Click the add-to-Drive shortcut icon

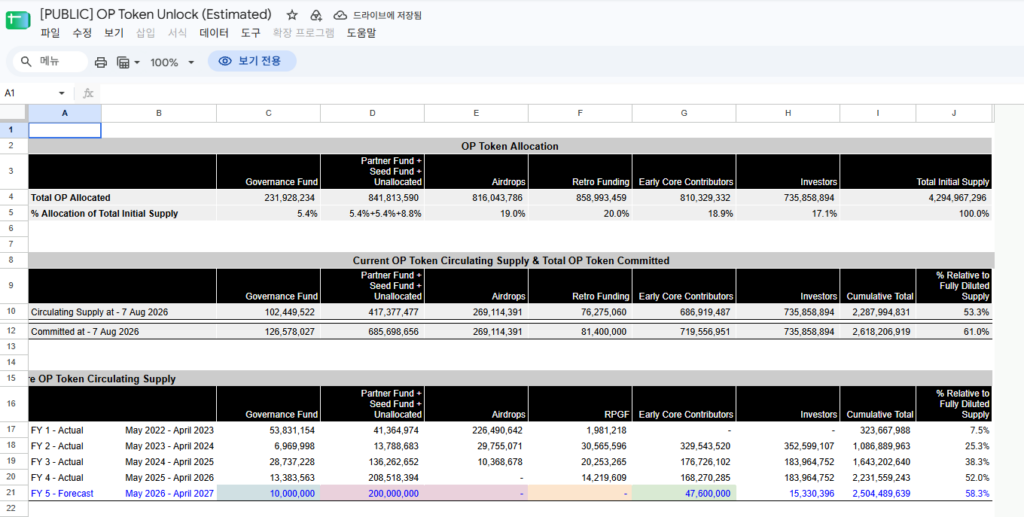coord(316,15)
